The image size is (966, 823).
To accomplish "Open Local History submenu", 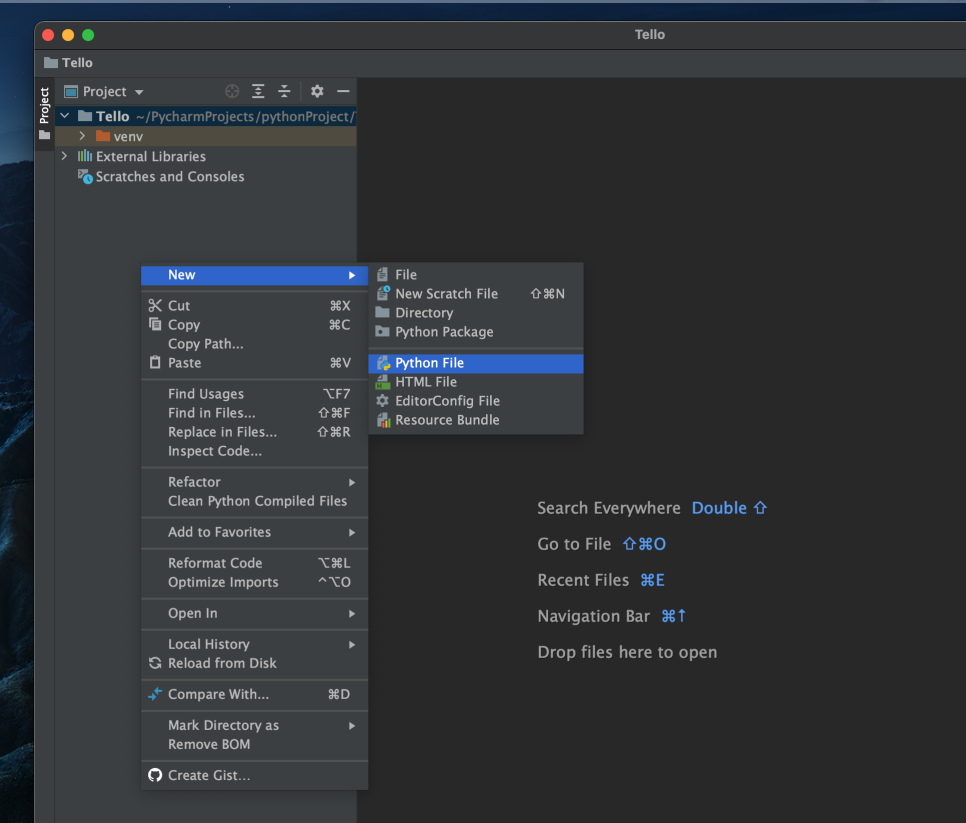I will coord(254,644).
